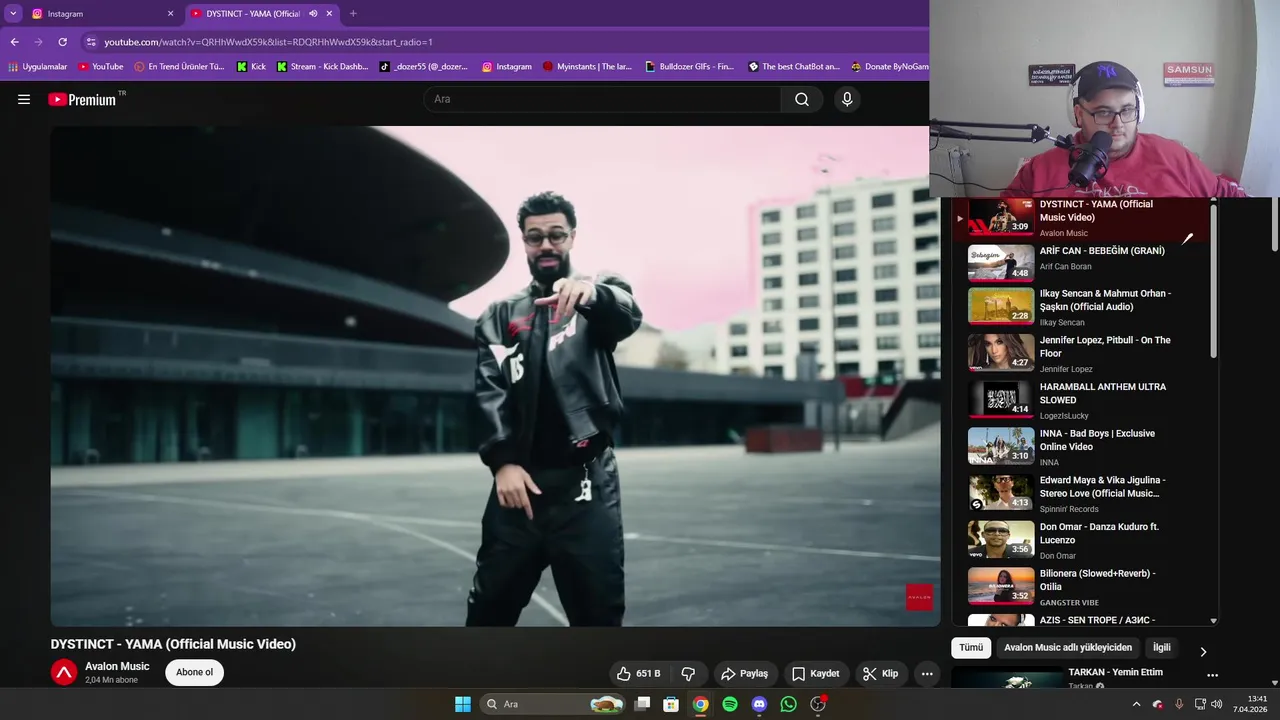Open the tab search dropdown arrow
1280x720 pixels.
(x=13, y=14)
